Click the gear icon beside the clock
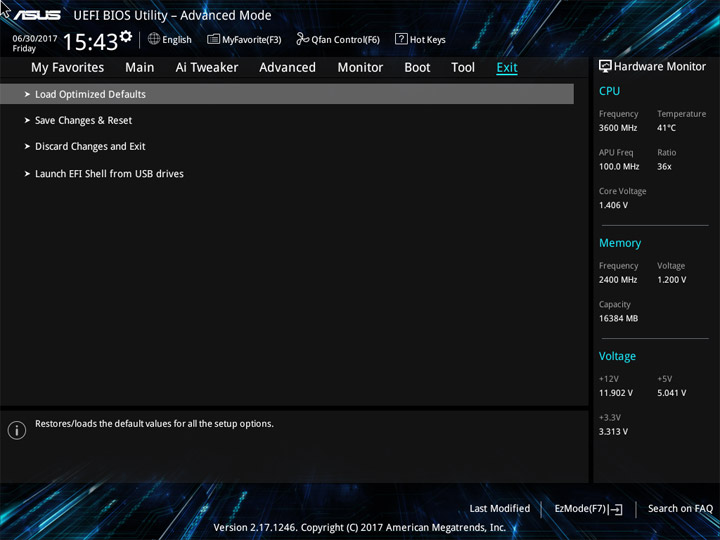 click(x=126, y=36)
